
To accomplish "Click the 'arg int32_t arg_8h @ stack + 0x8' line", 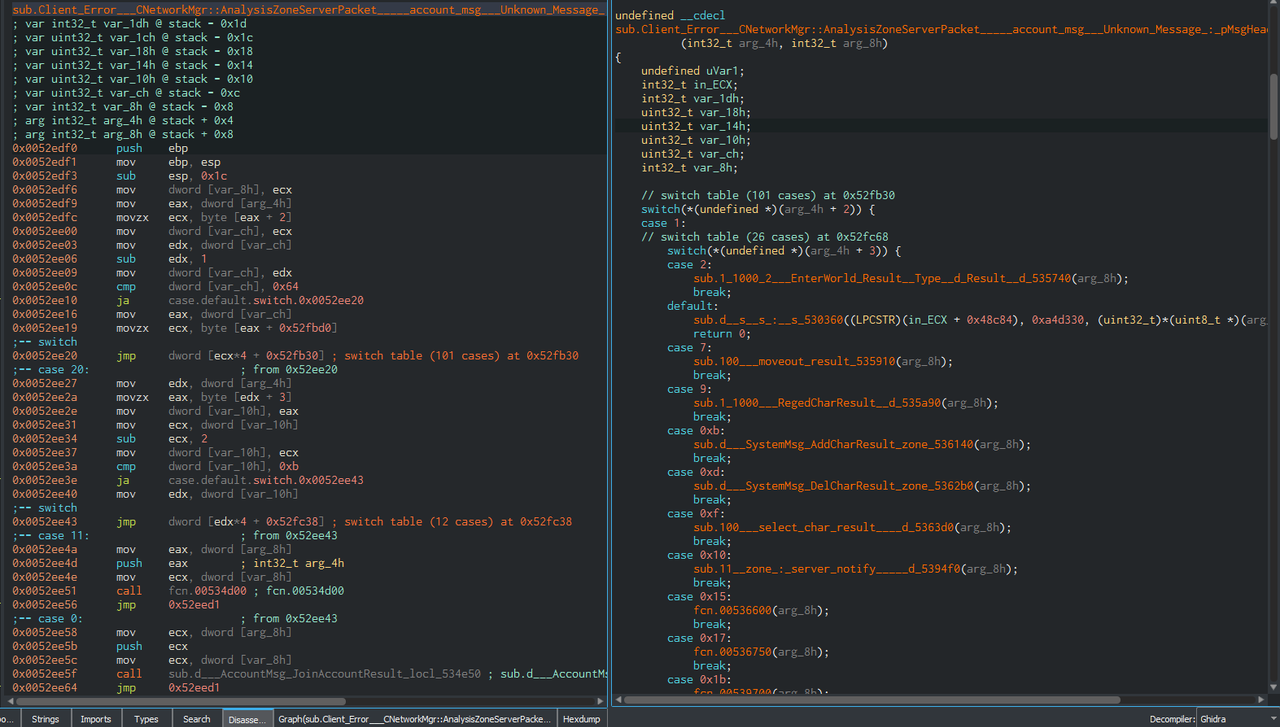I will (x=124, y=134).
